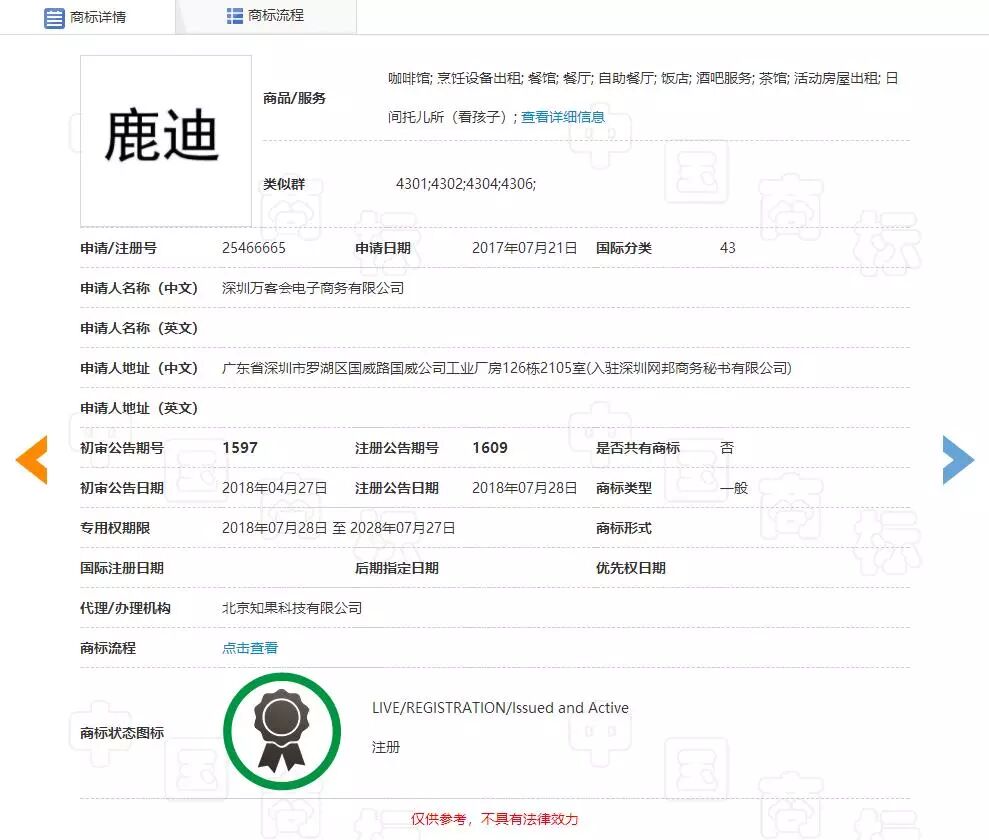This screenshot has height=840, width=989.
Task: Click LIVE/REGISTRATION/Issued and Active status text
Action: pos(500,708)
